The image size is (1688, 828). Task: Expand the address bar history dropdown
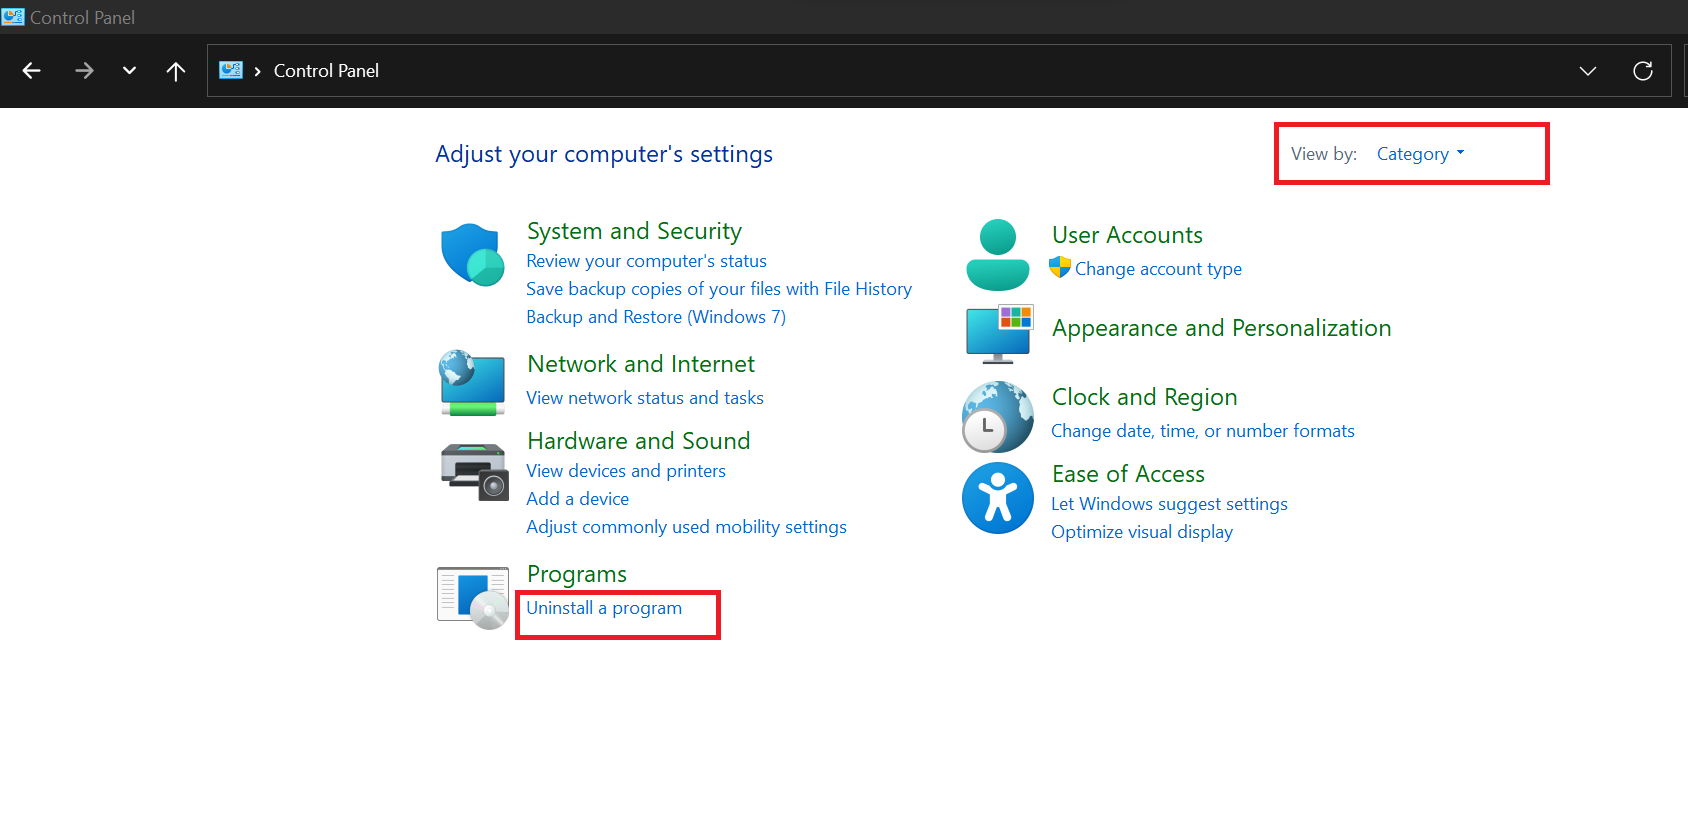[1588, 71]
